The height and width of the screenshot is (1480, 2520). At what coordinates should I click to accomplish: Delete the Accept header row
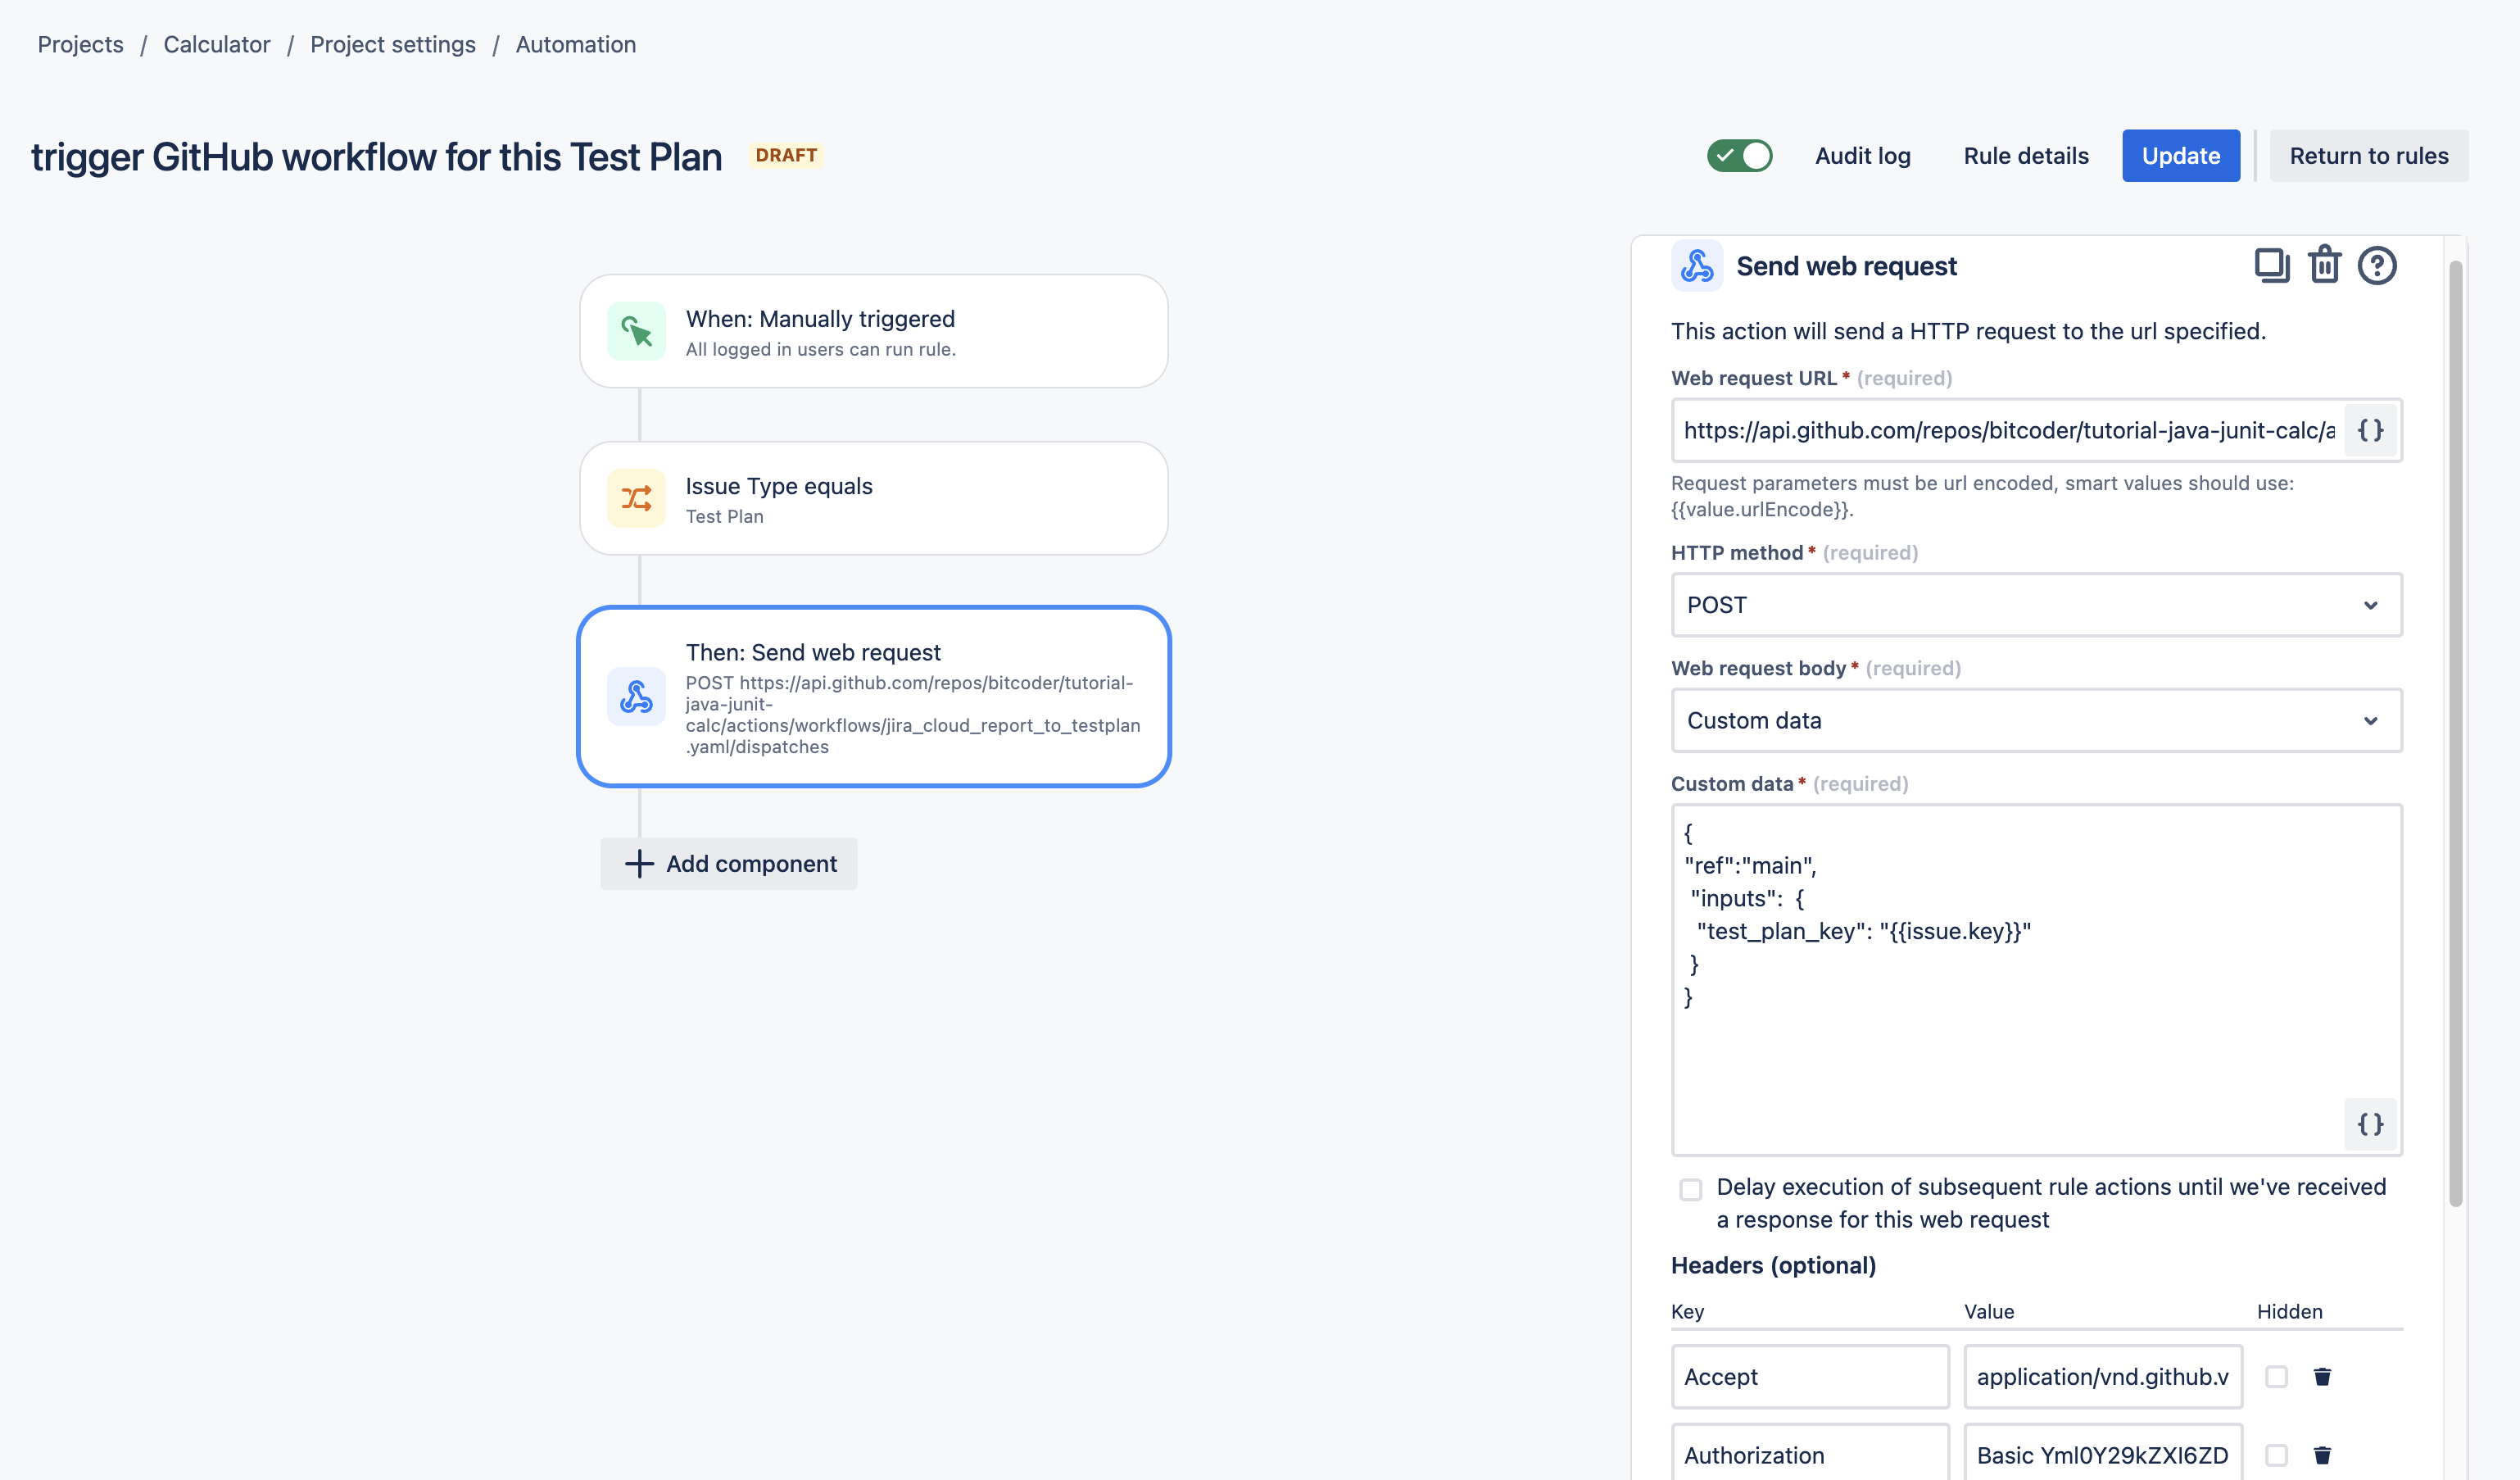2322,1377
